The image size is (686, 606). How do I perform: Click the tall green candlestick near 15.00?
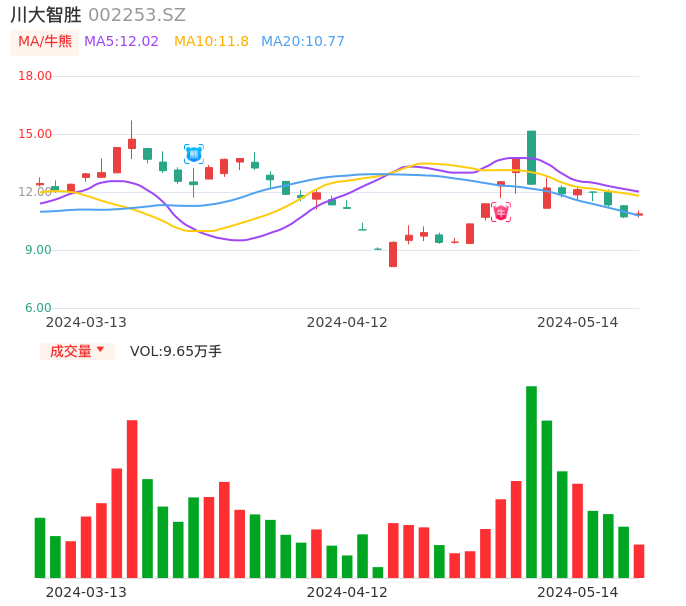(531, 157)
